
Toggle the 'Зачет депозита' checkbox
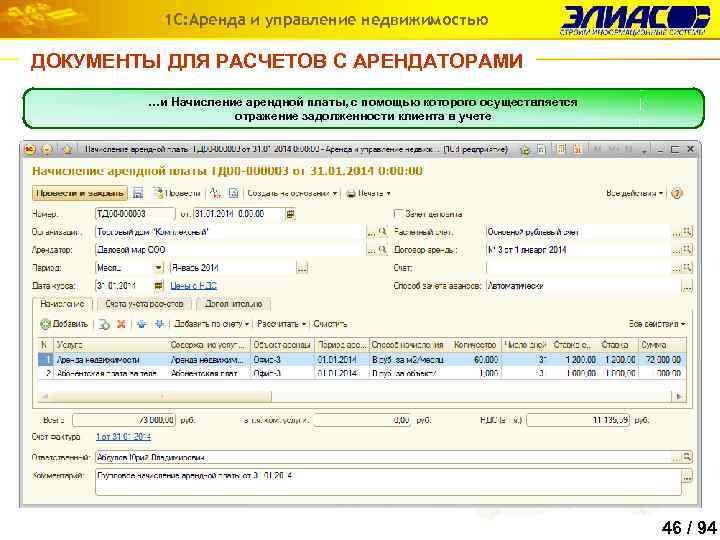tap(398, 214)
